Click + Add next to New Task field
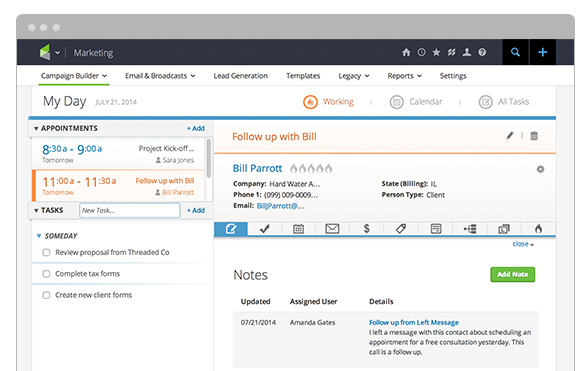 (x=195, y=210)
